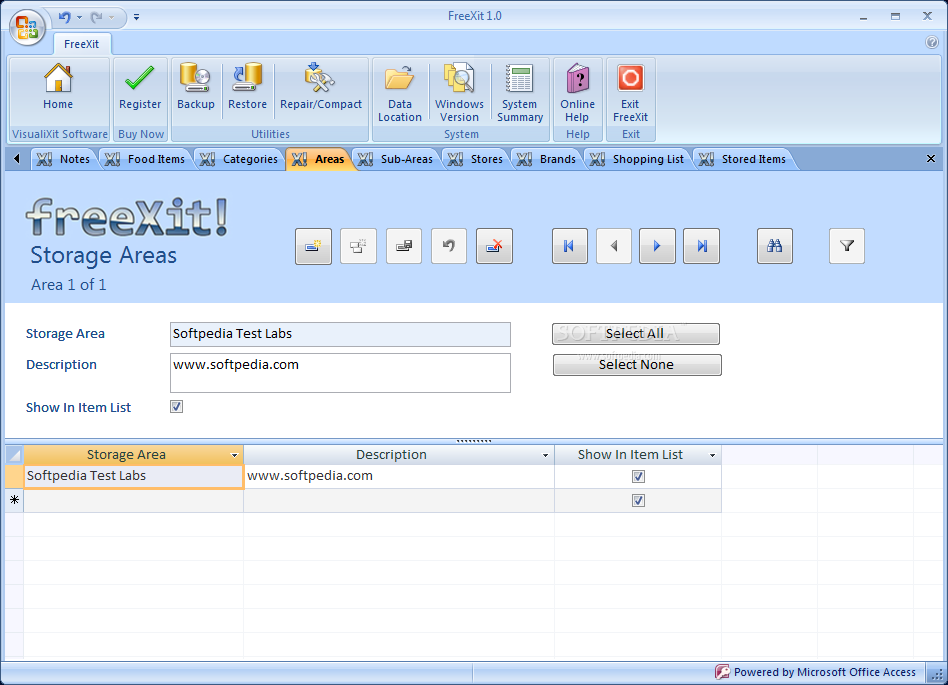Image resolution: width=948 pixels, height=685 pixels.
Task: Undo changes in the record toolbar
Action: (449, 246)
